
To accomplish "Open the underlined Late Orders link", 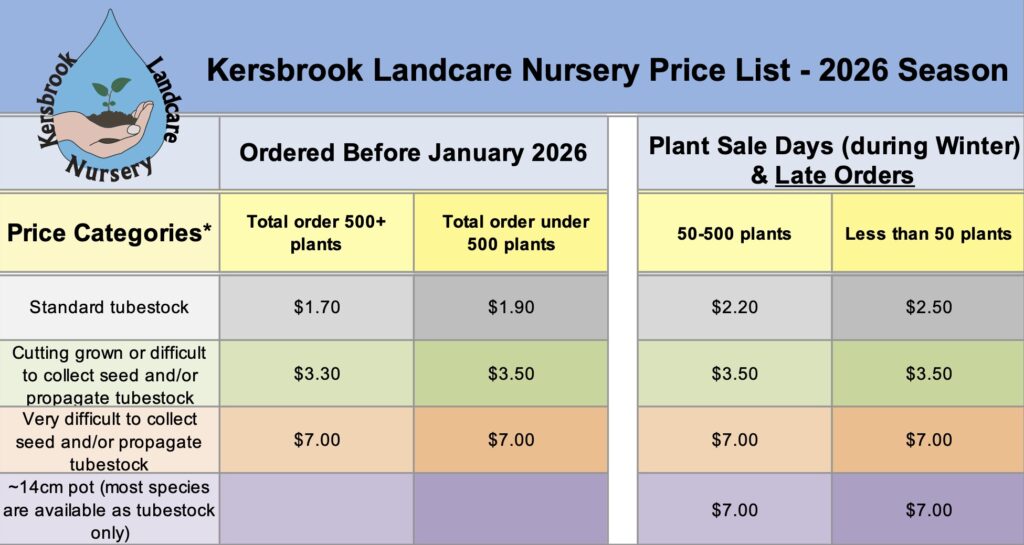I will pos(844,176).
